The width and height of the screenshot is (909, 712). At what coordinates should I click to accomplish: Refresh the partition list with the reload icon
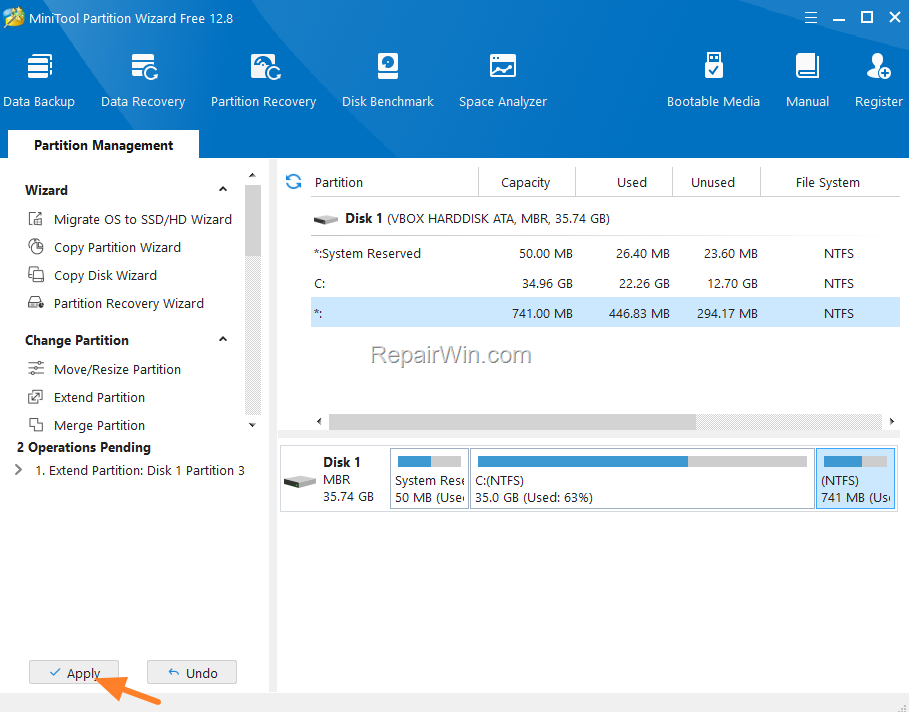click(x=293, y=182)
